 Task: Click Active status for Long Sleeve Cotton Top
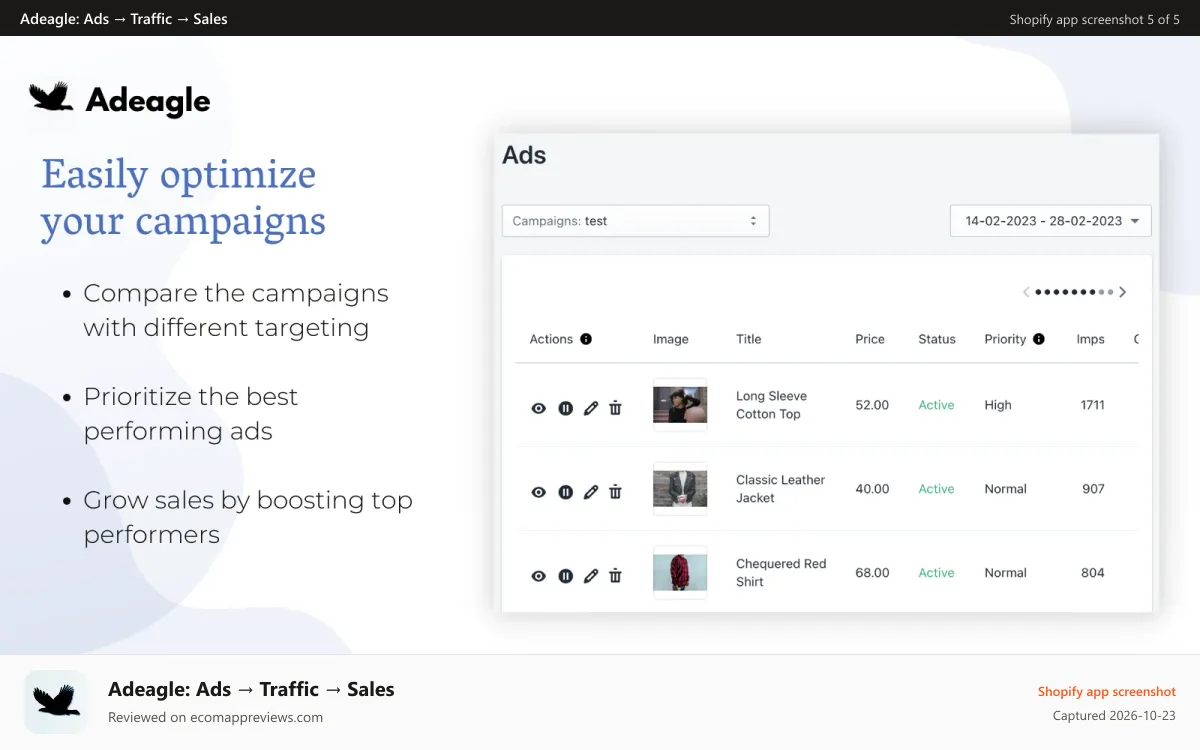click(936, 405)
